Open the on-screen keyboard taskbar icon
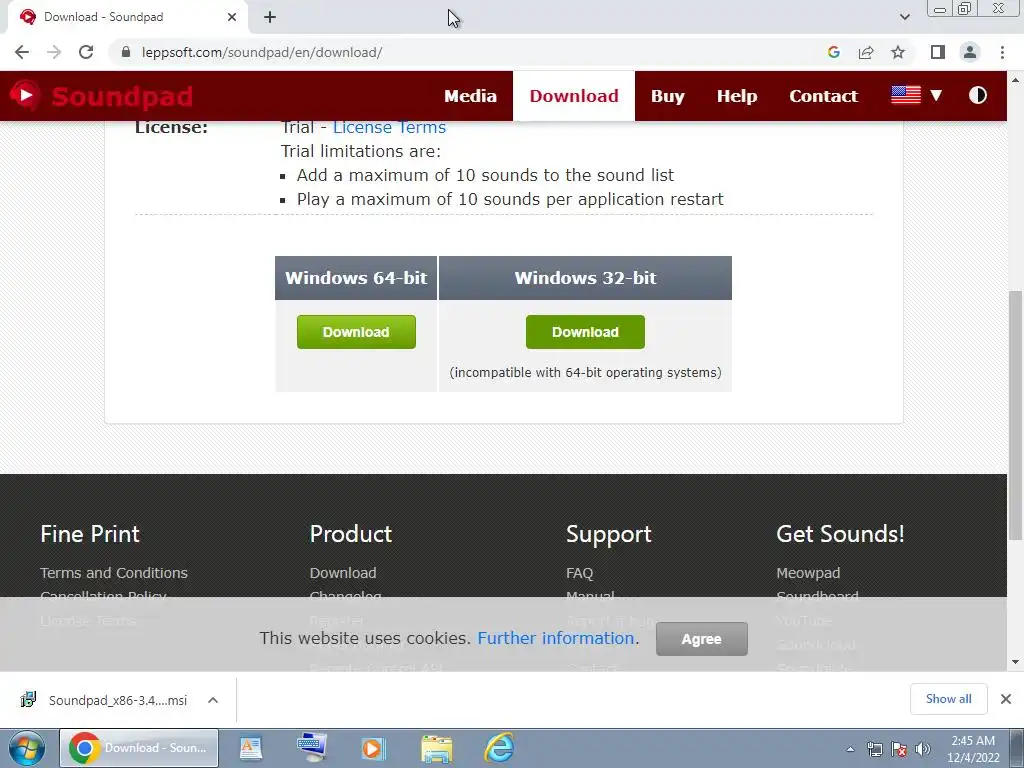 pyautogui.click(x=312, y=748)
